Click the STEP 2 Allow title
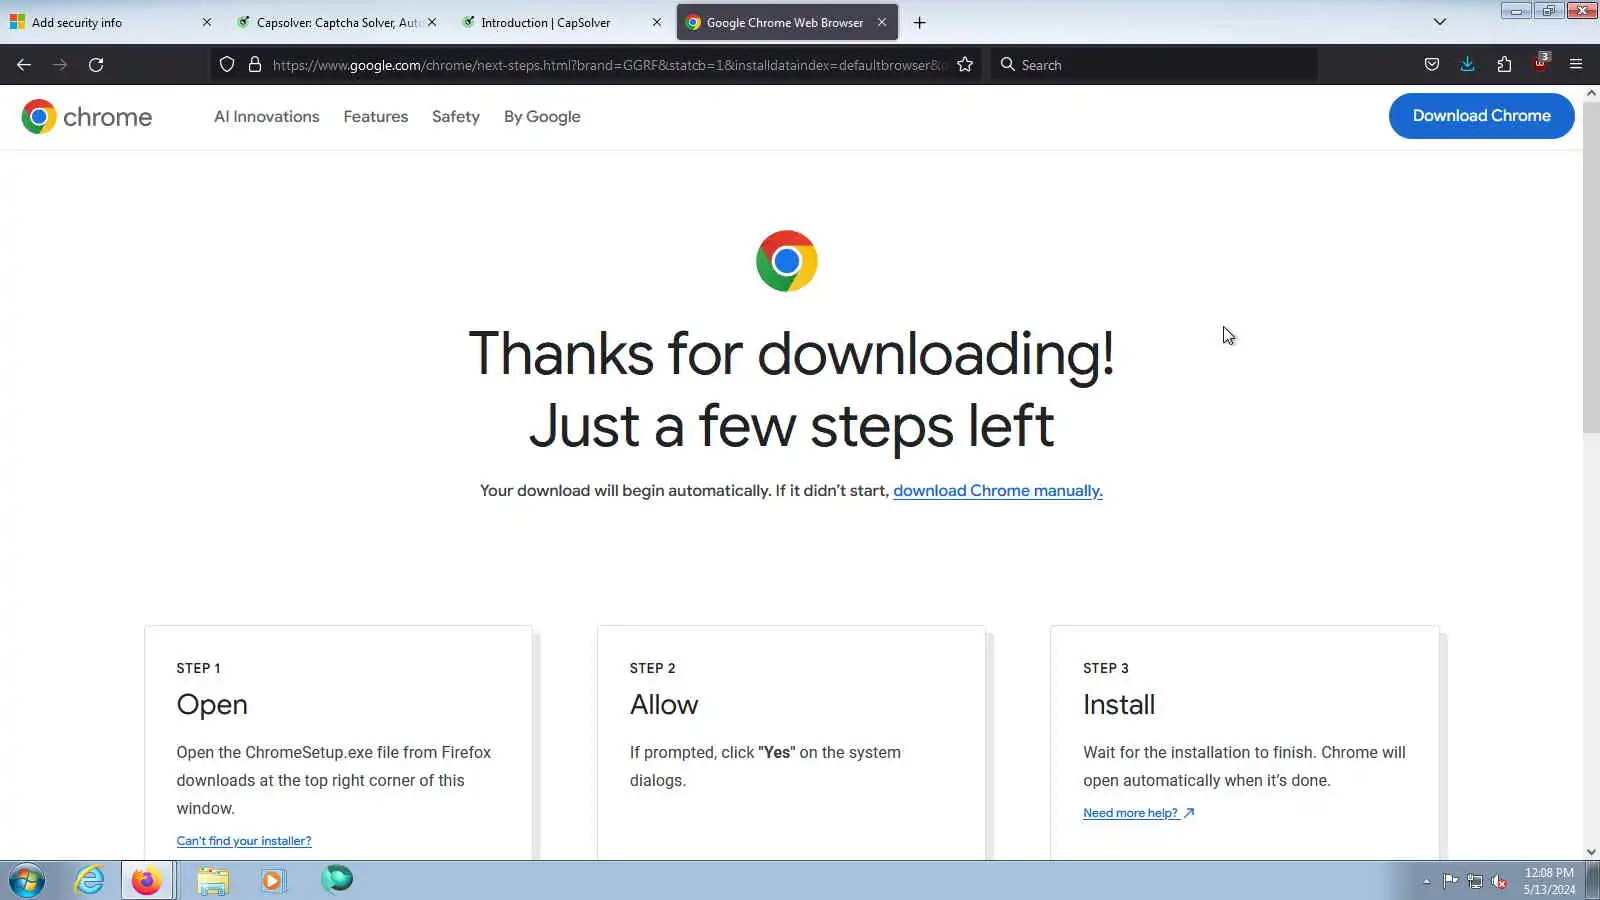Image resolution: width=1600 pixels, height=900 pixels. point(664,705)
